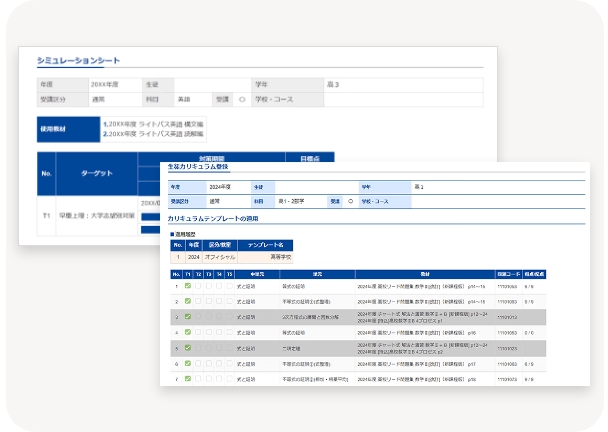Viewport: 608px width, 432px height.
Task: Enable the T3 checkbox in row 3
Action: point(208,317)
